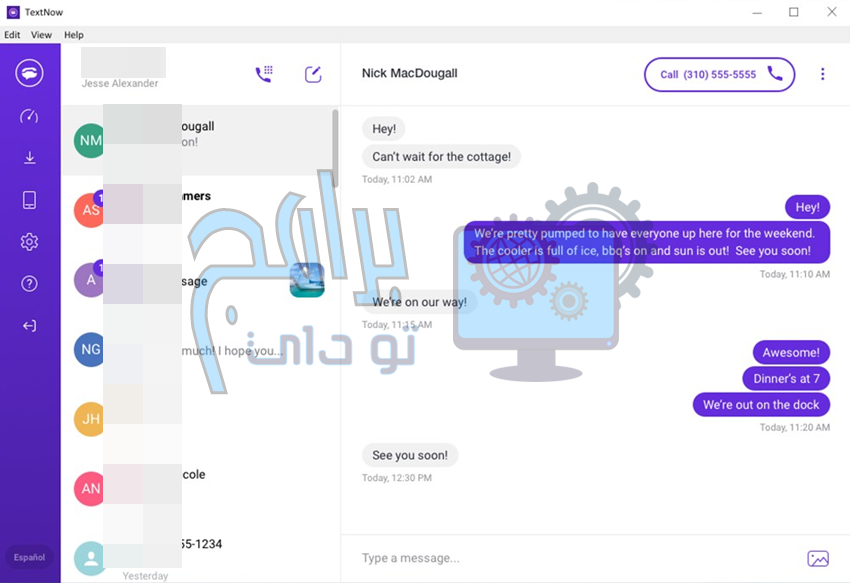The width and height of the screenshot is (850, 583).
Task: Open the speedometer usage icon in sidebar
Action: click(29, 116)
